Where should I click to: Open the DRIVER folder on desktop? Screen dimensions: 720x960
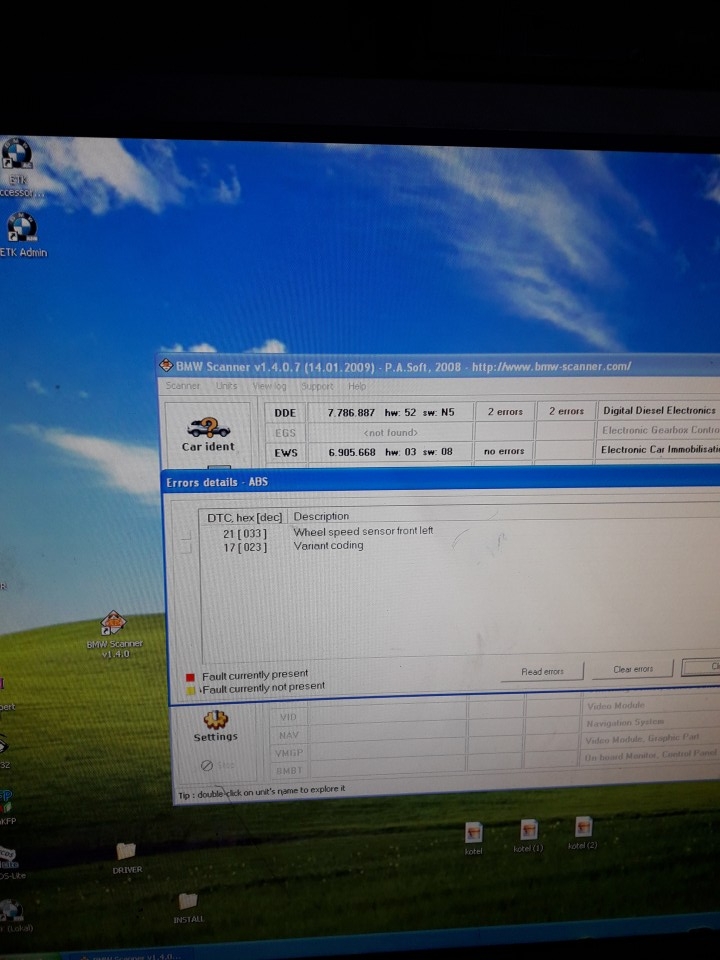(126, 857)
